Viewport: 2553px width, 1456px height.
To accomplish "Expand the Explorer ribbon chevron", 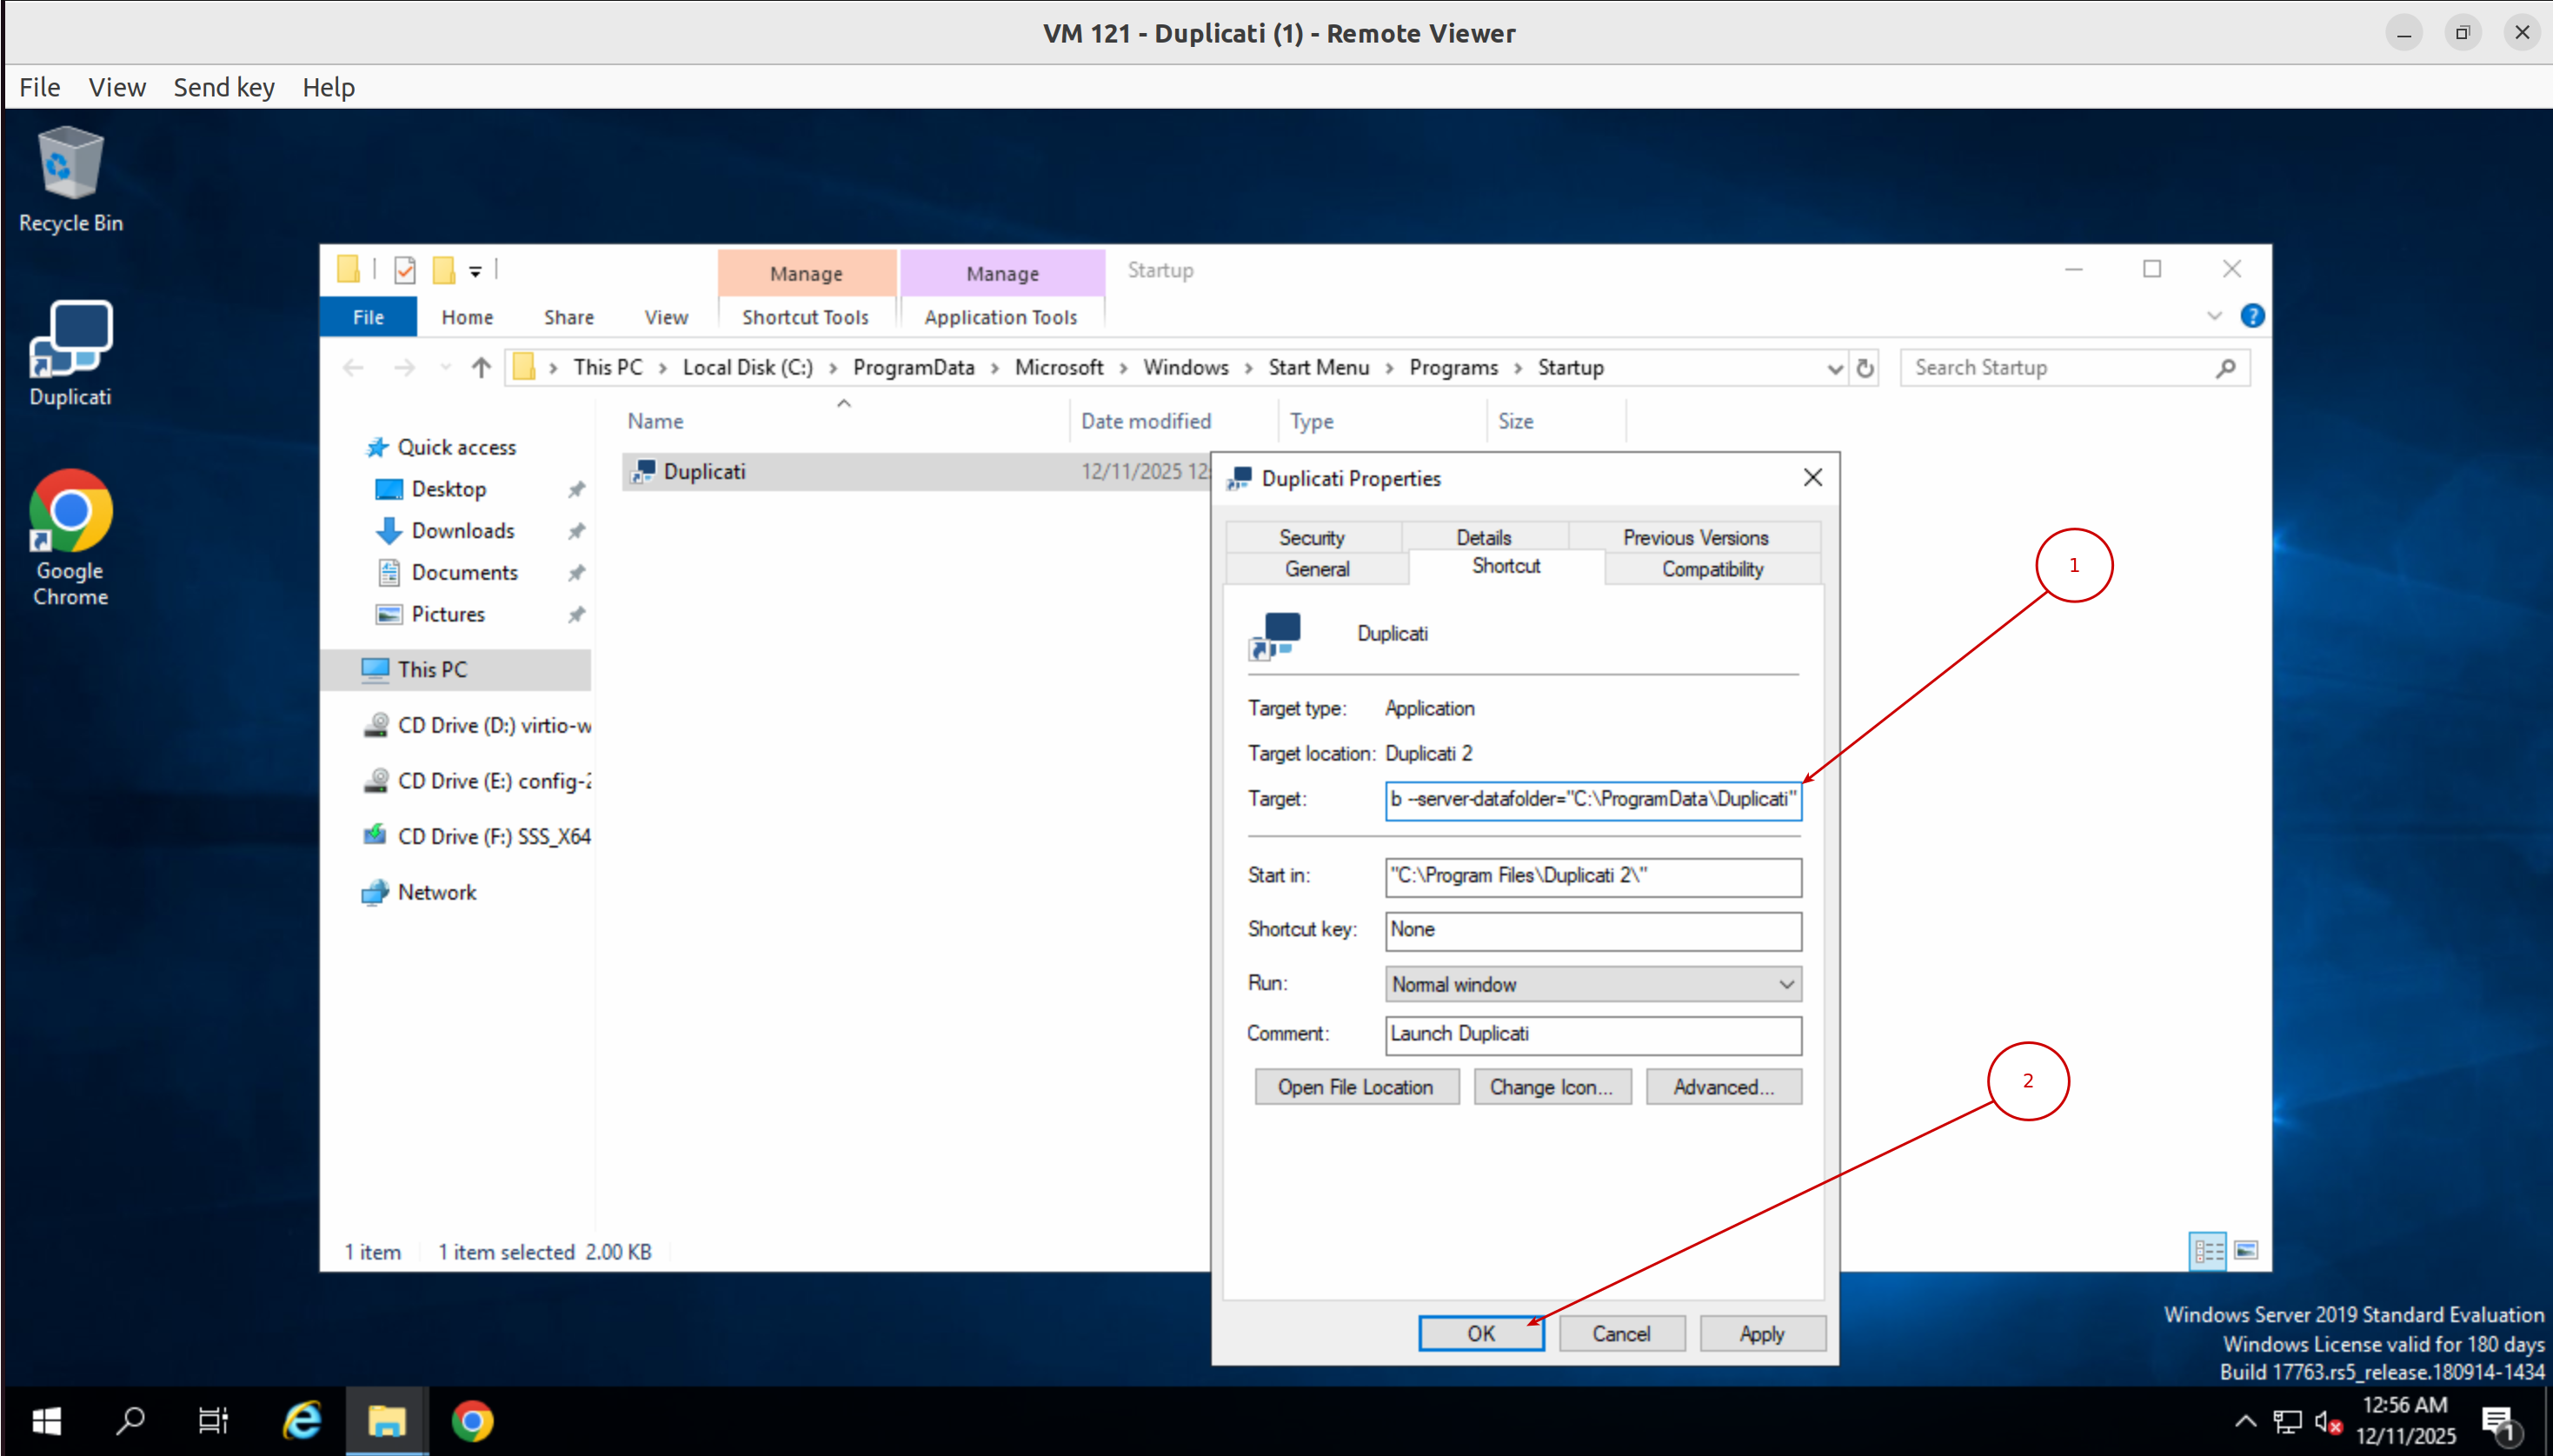I will (2214, 316).
